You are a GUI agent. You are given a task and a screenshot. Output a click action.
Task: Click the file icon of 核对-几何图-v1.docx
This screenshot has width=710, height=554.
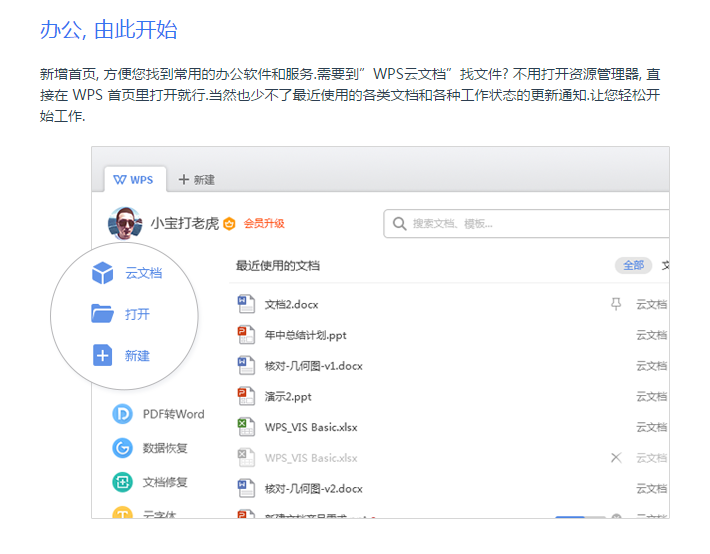pyautogui.click(x=246, y=366)
